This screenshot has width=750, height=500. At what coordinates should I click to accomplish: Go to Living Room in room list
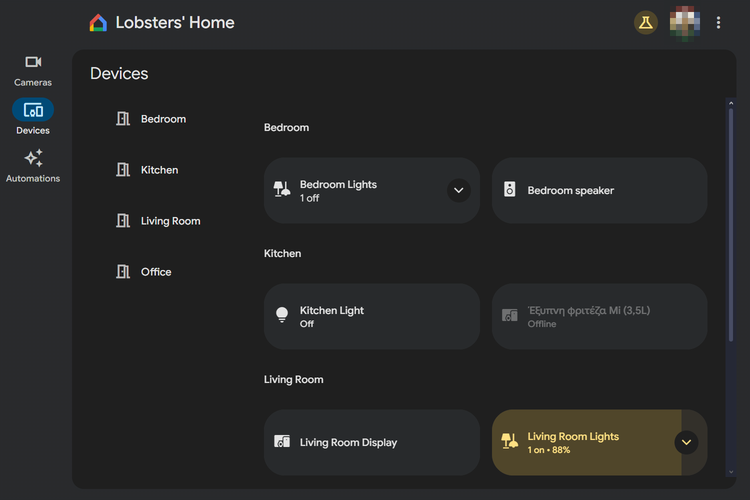(x=170, y=221)
